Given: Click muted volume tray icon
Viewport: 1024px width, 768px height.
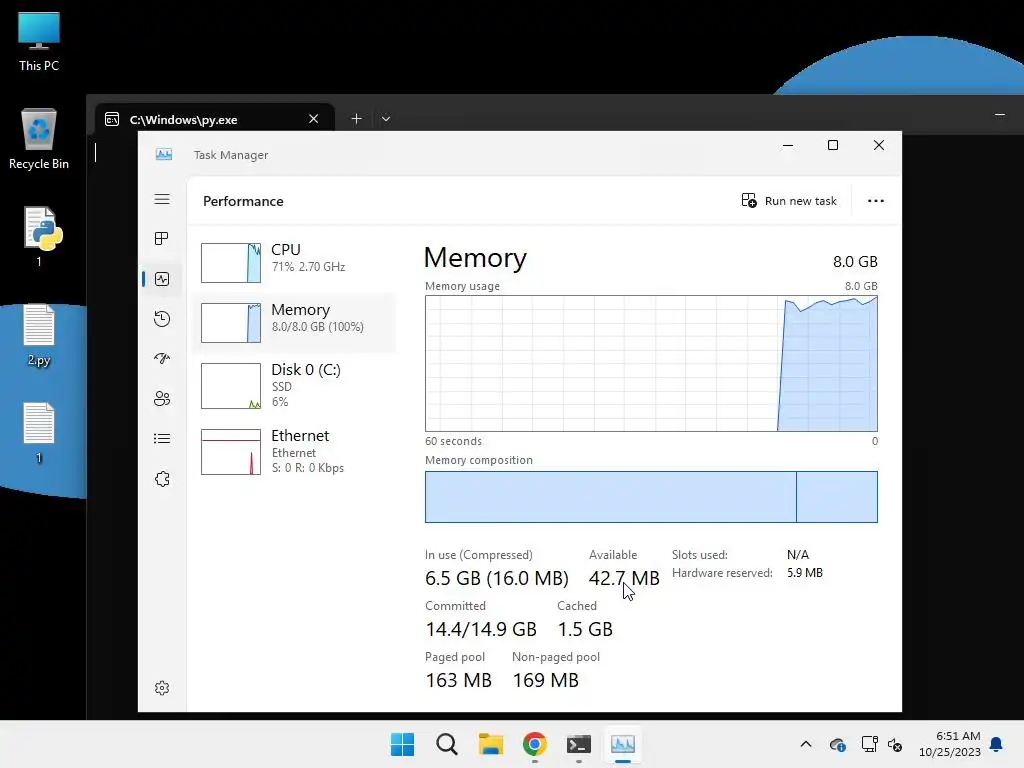Looking at the screenshot, I should pos(895,744).
